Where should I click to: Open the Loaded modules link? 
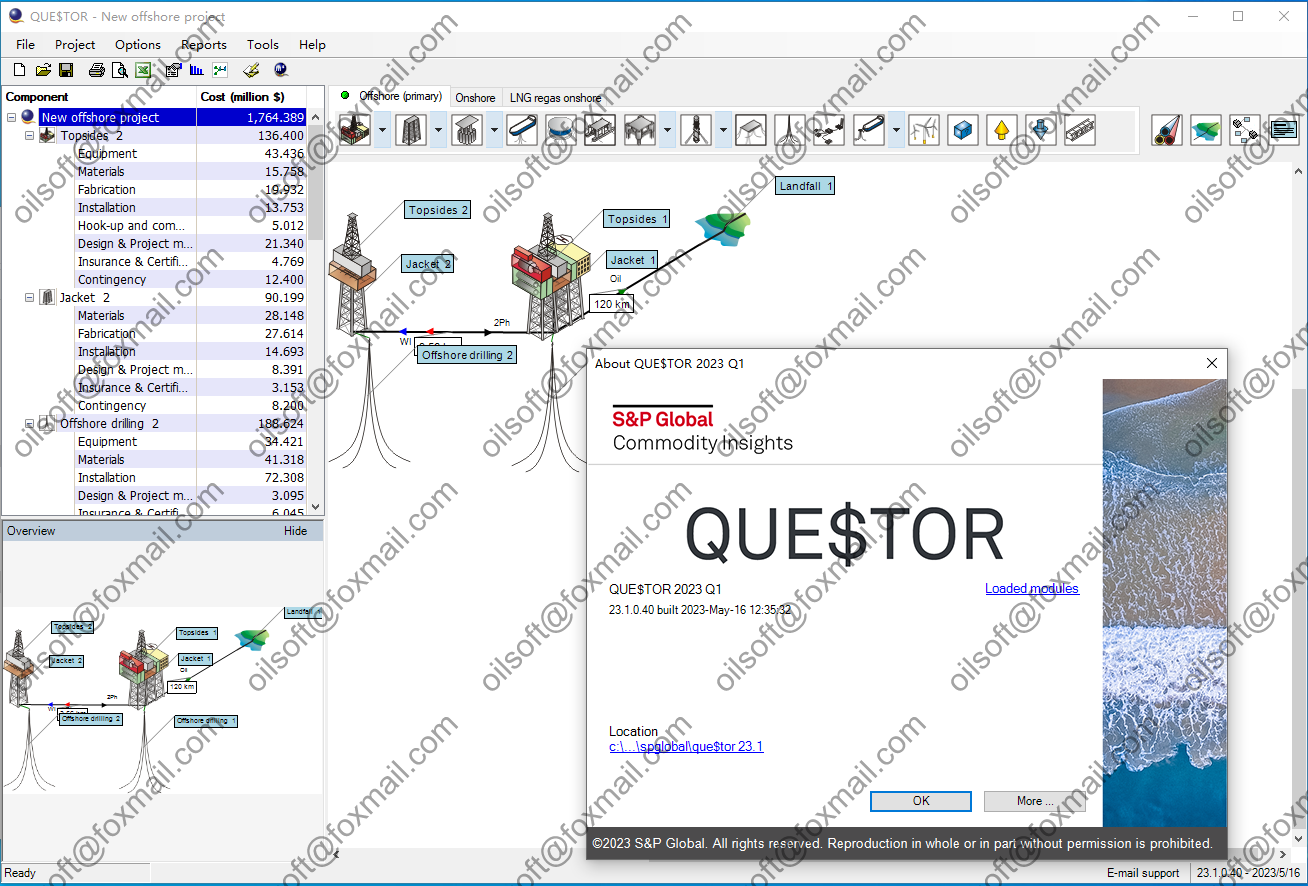point(1032,589)
